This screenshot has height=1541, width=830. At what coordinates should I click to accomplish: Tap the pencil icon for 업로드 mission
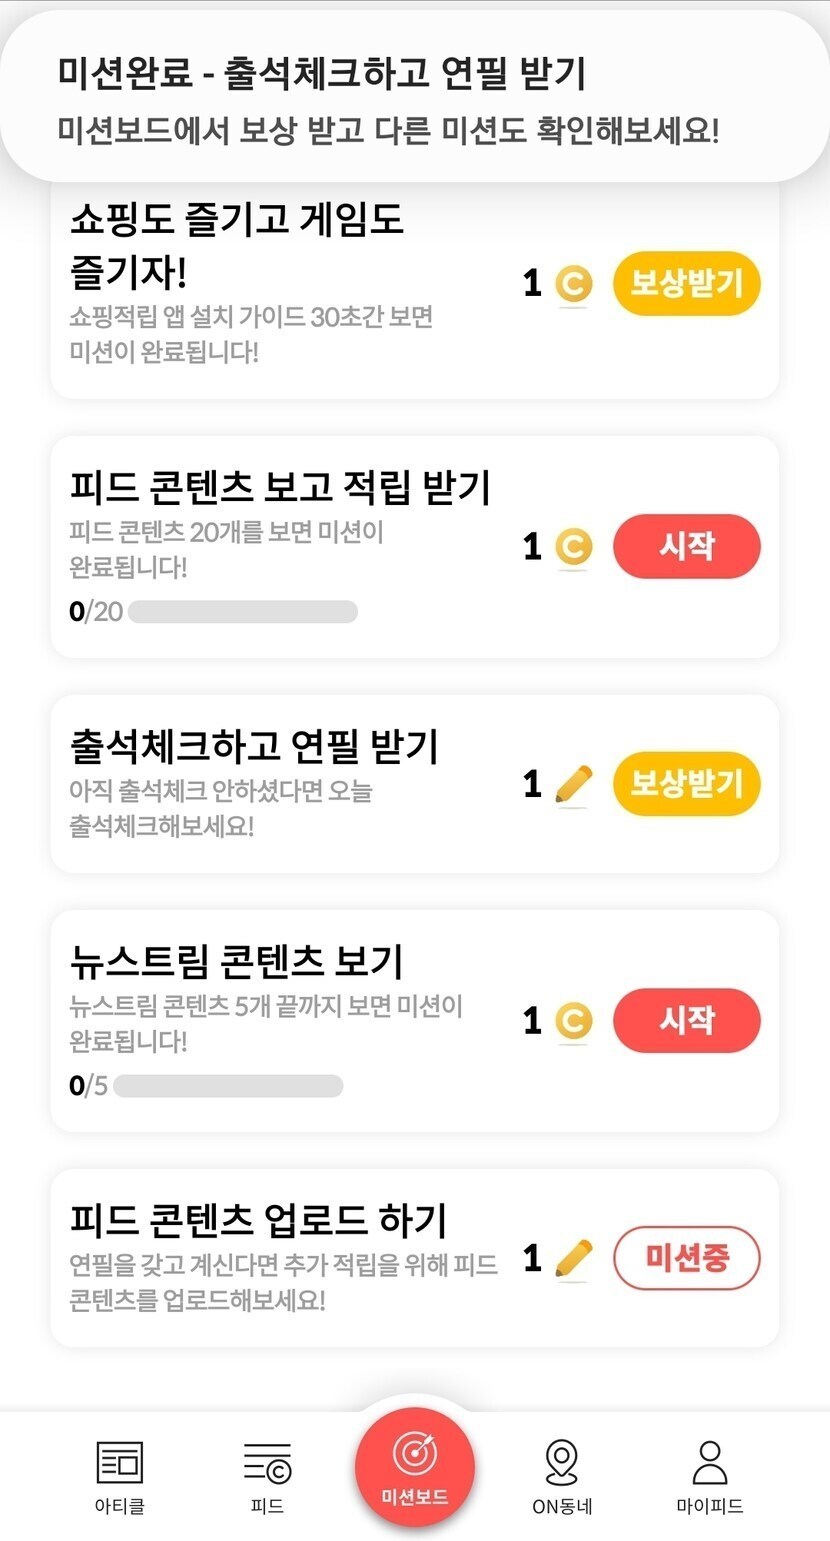(x=573, y=1258)
